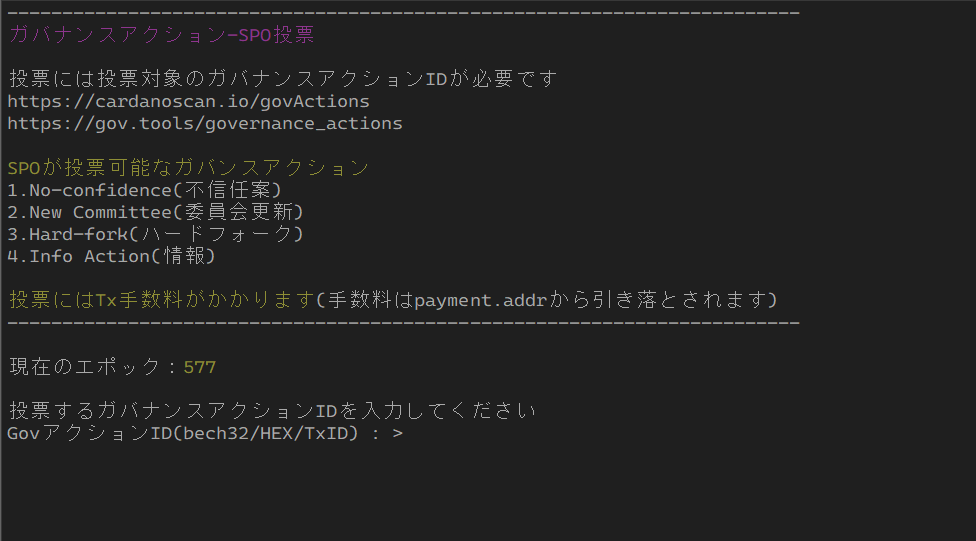The height and width of the screenshot is (541, 976).
Task: Click the > prompt character
Action: pyautogui.click(x=398, y=433)
